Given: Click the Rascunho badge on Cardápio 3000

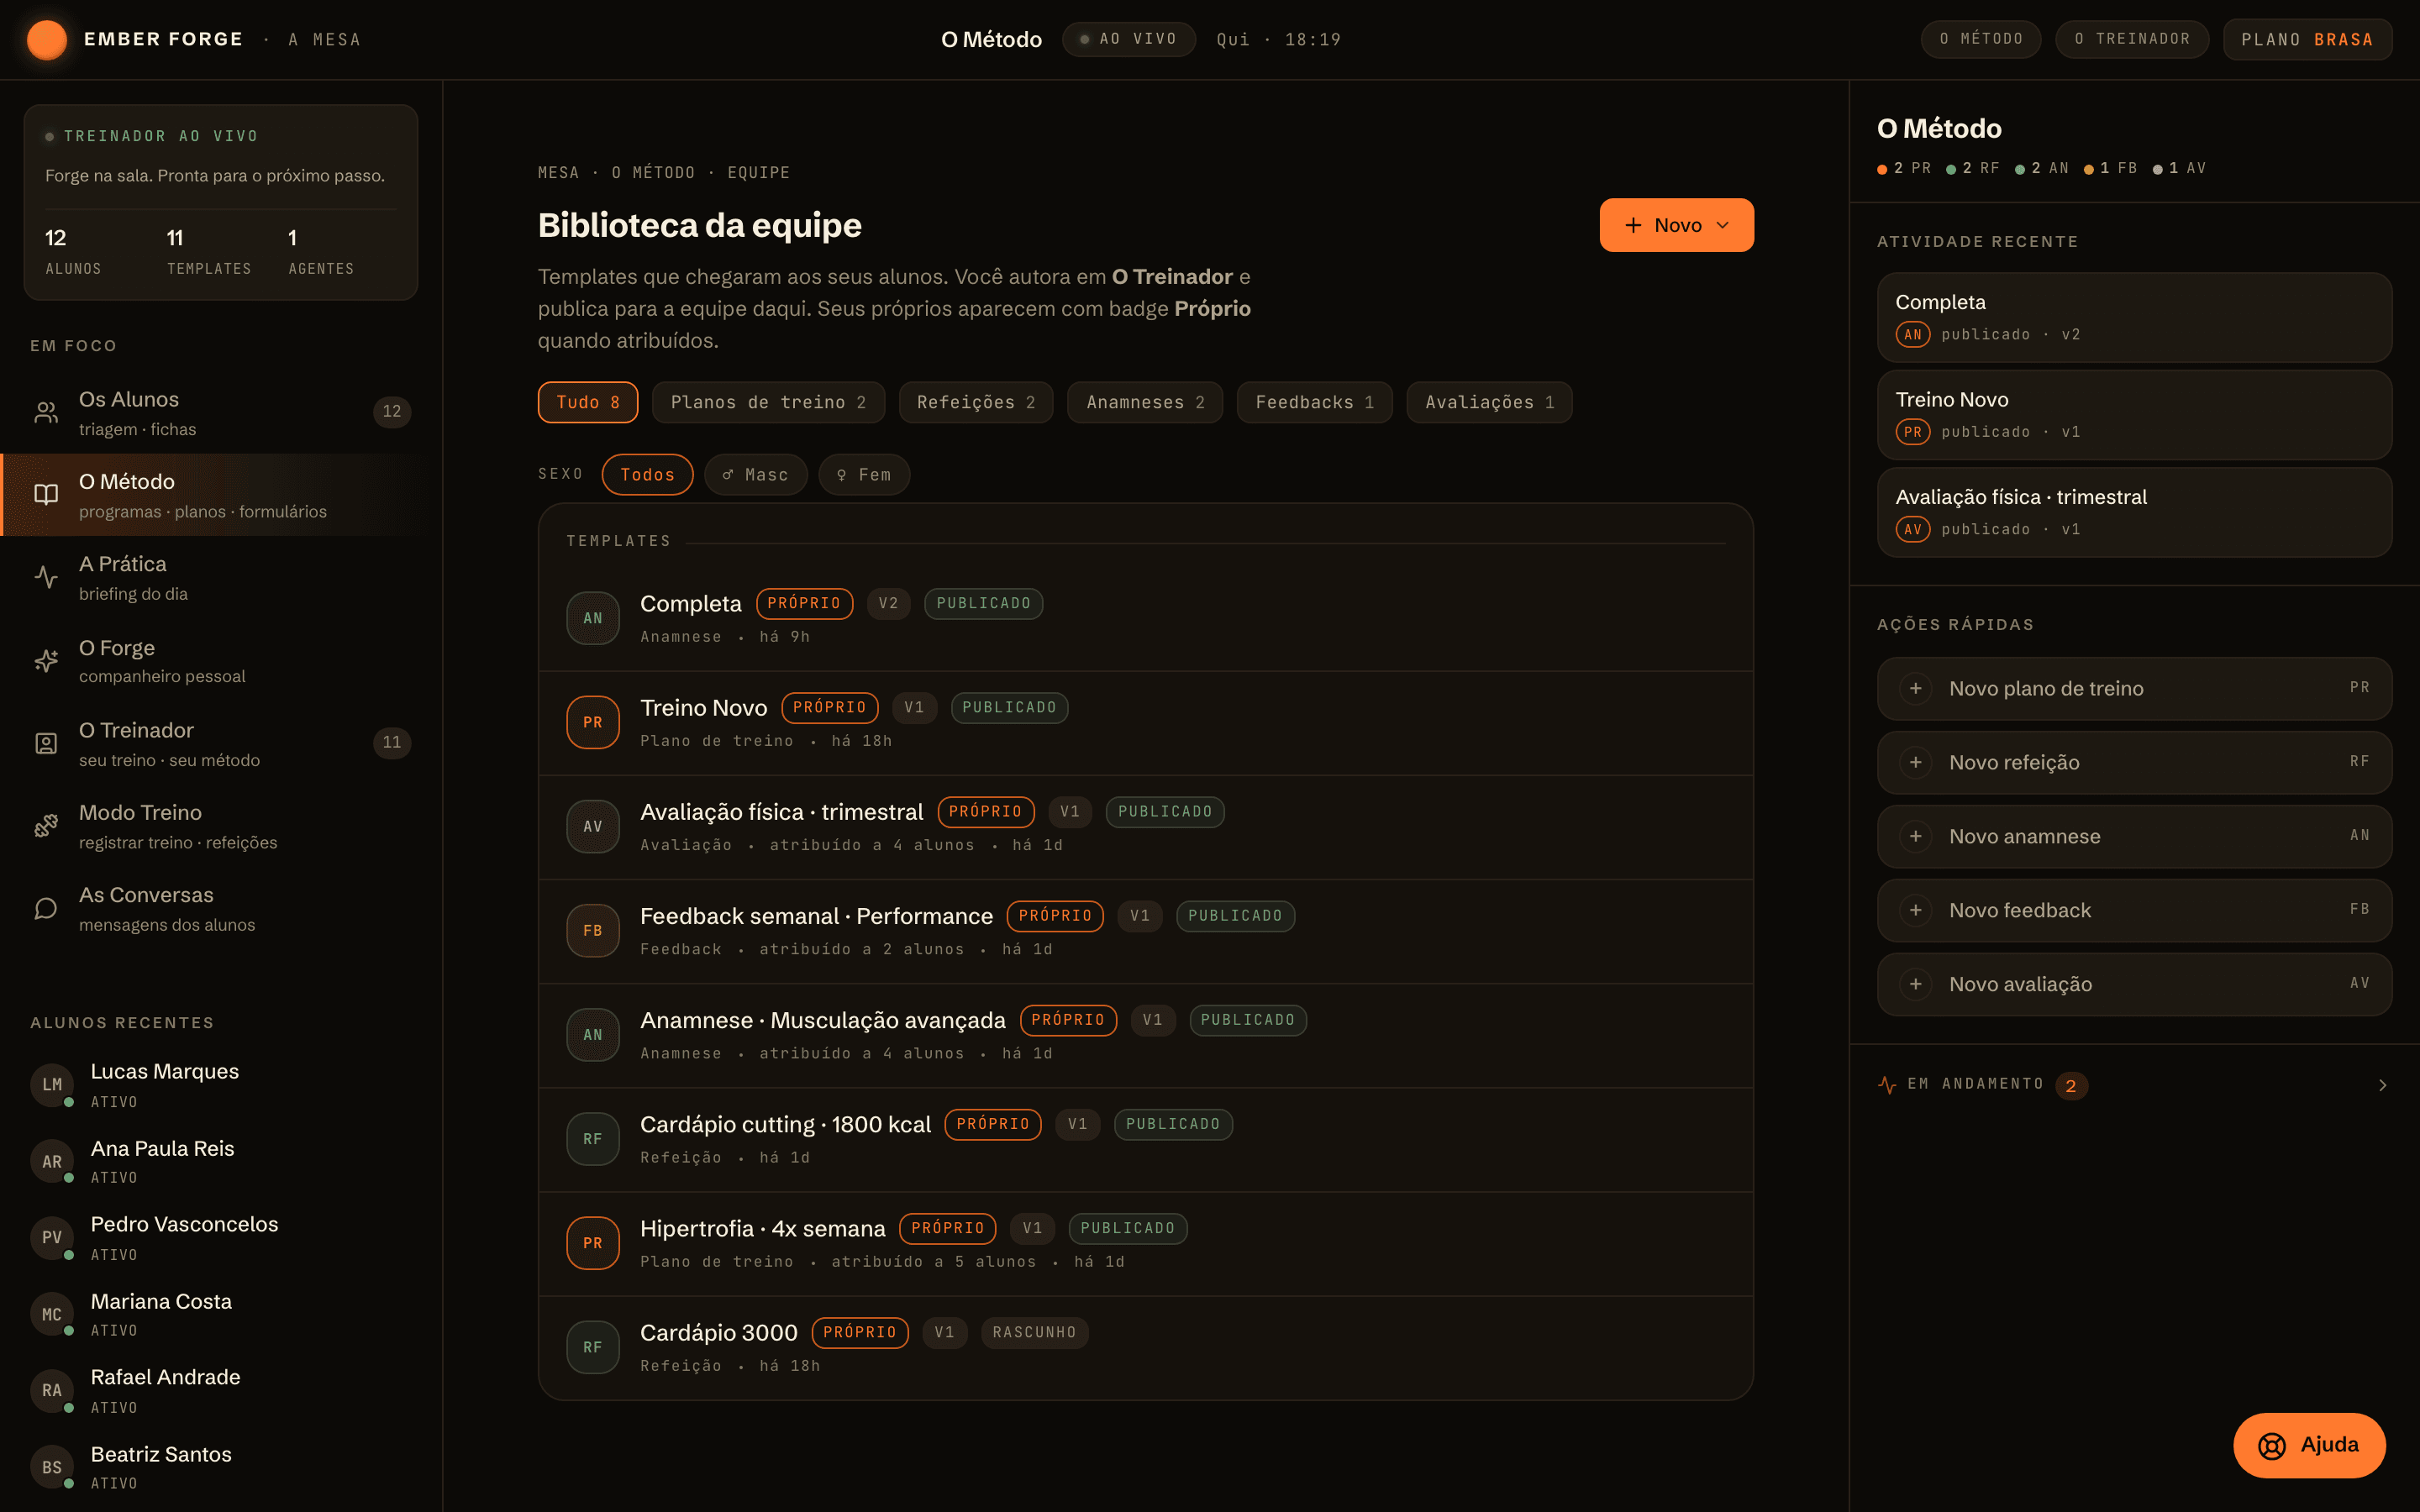Looking at the screenshot, I should coord(1034,1332).
